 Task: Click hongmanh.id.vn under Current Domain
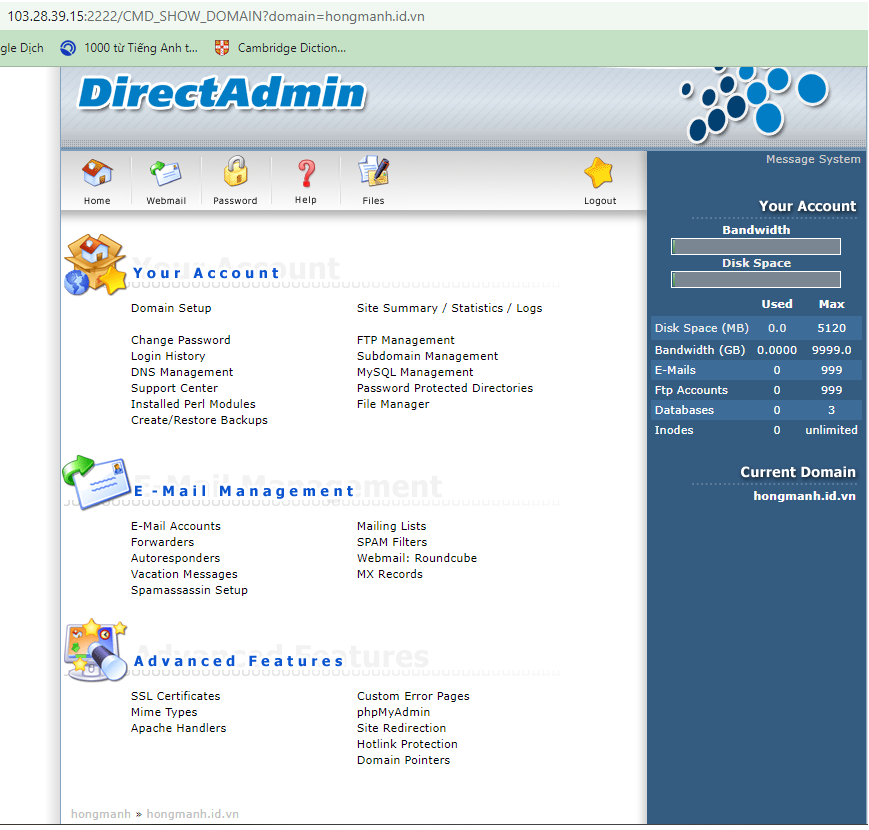point(804,496)
